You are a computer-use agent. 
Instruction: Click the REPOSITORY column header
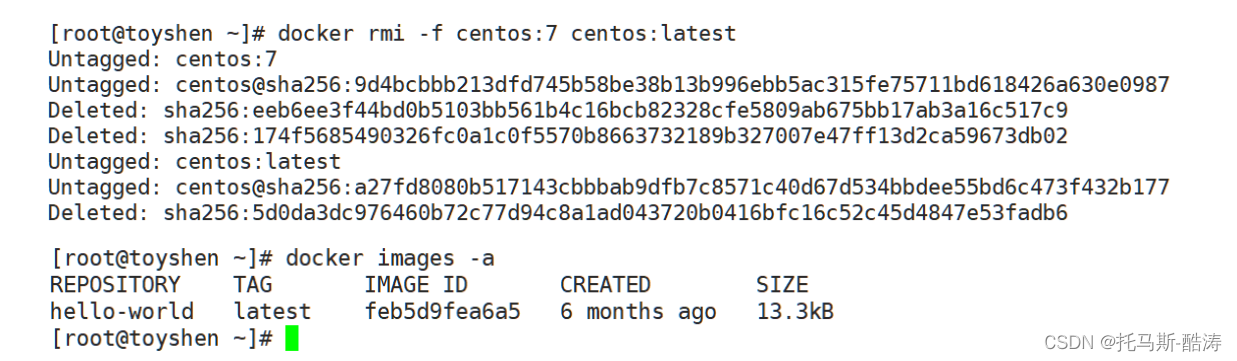click(x=115, y=285)
